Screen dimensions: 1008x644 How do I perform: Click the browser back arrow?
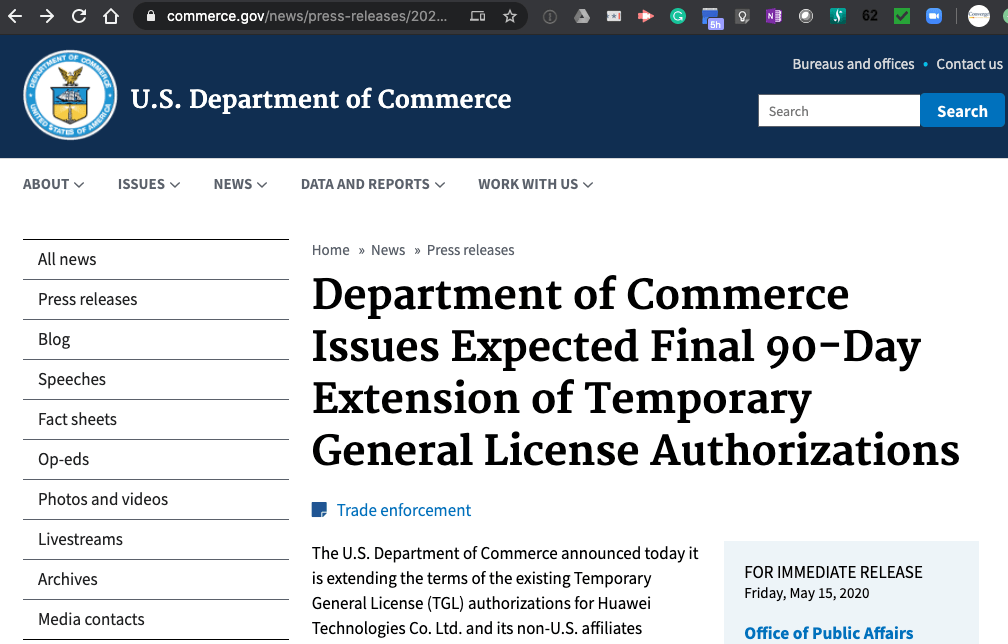point(16,16)
